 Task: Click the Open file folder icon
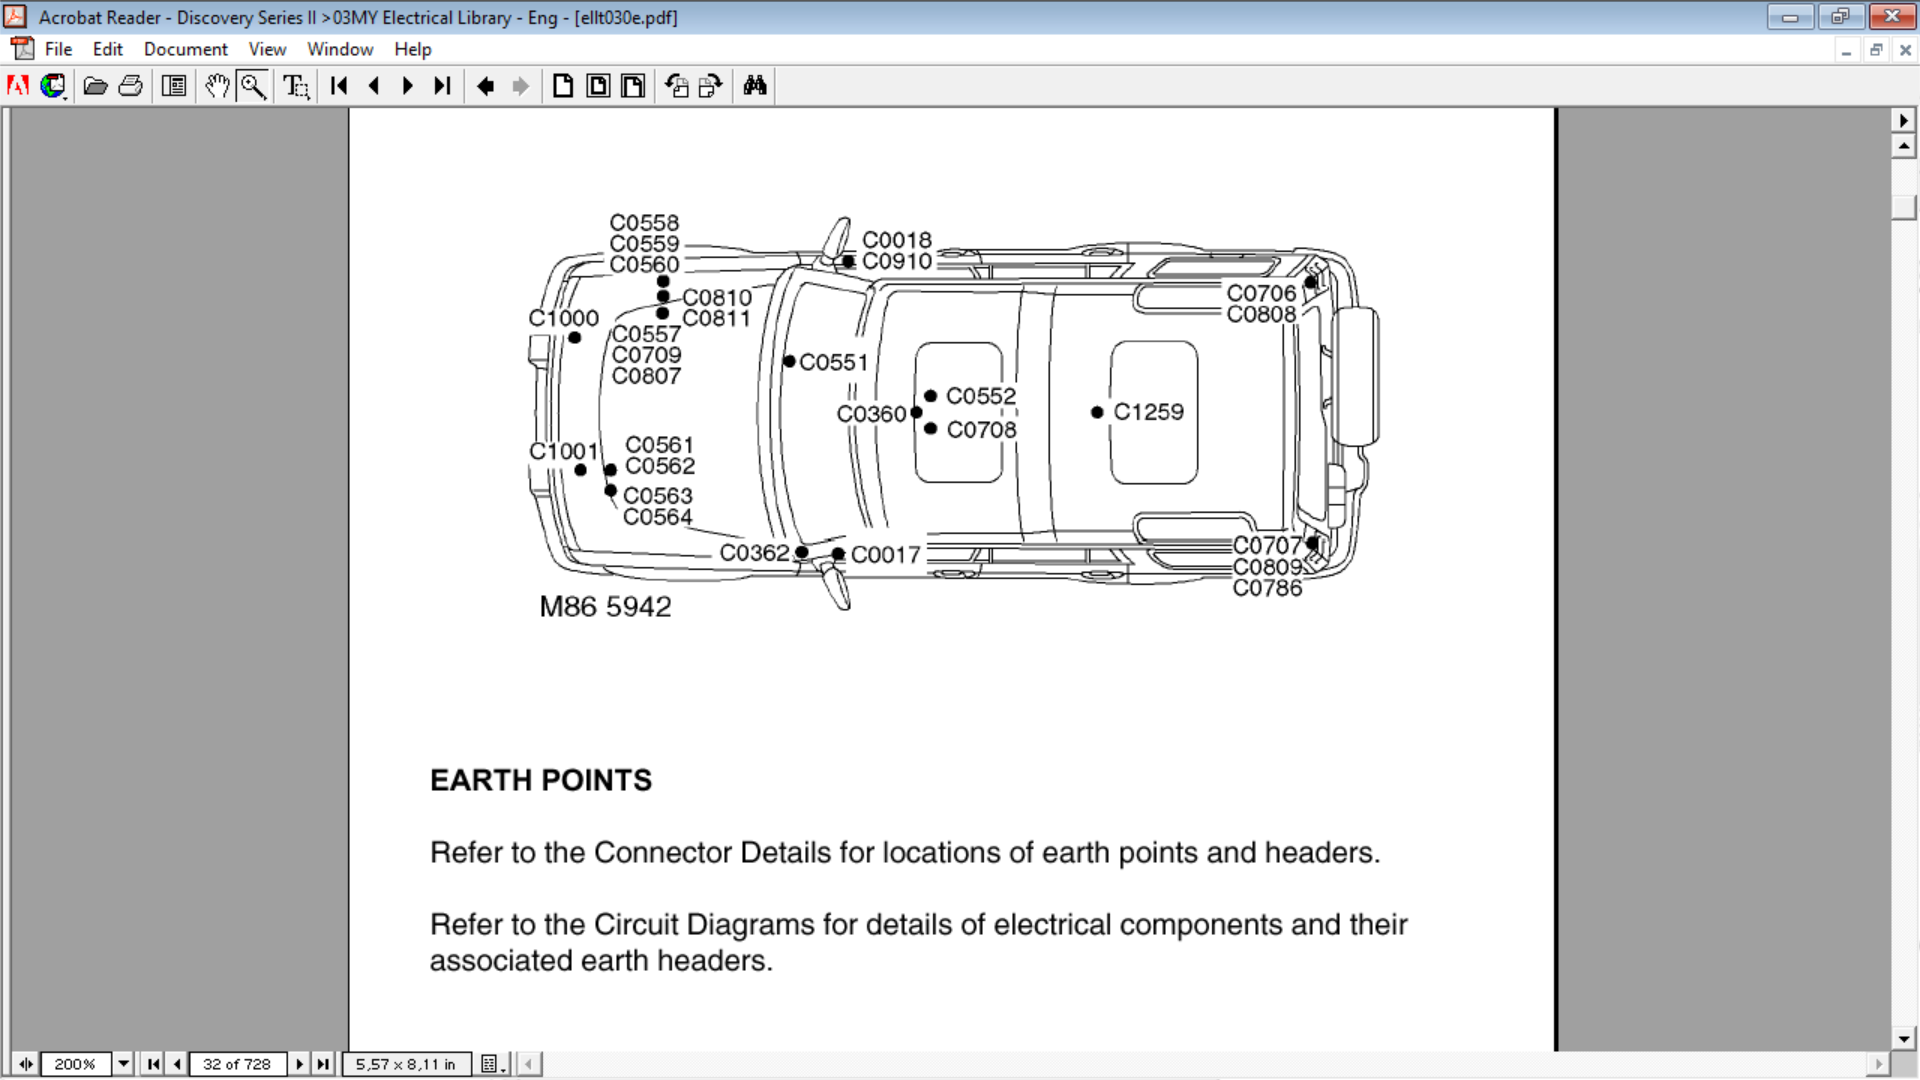[95, 86]
